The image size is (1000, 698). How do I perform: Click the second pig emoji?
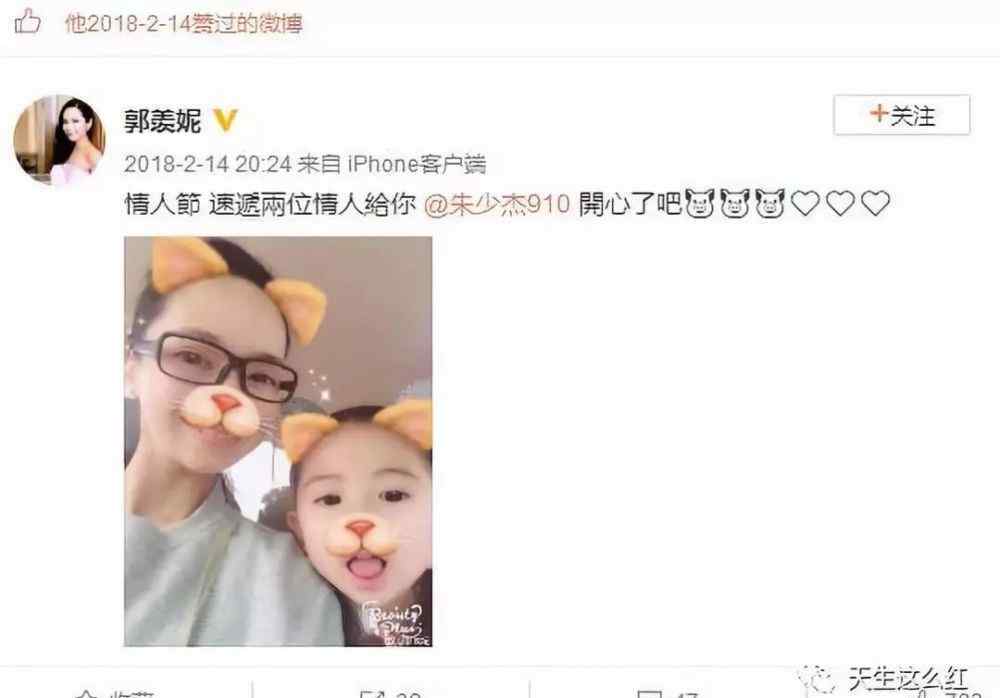tap(735, 205)
